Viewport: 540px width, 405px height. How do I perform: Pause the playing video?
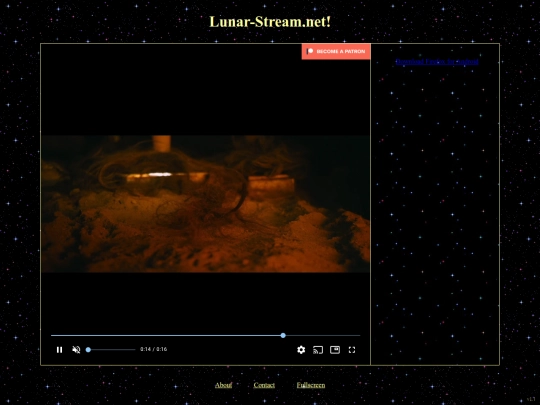[x=59, y=350]
